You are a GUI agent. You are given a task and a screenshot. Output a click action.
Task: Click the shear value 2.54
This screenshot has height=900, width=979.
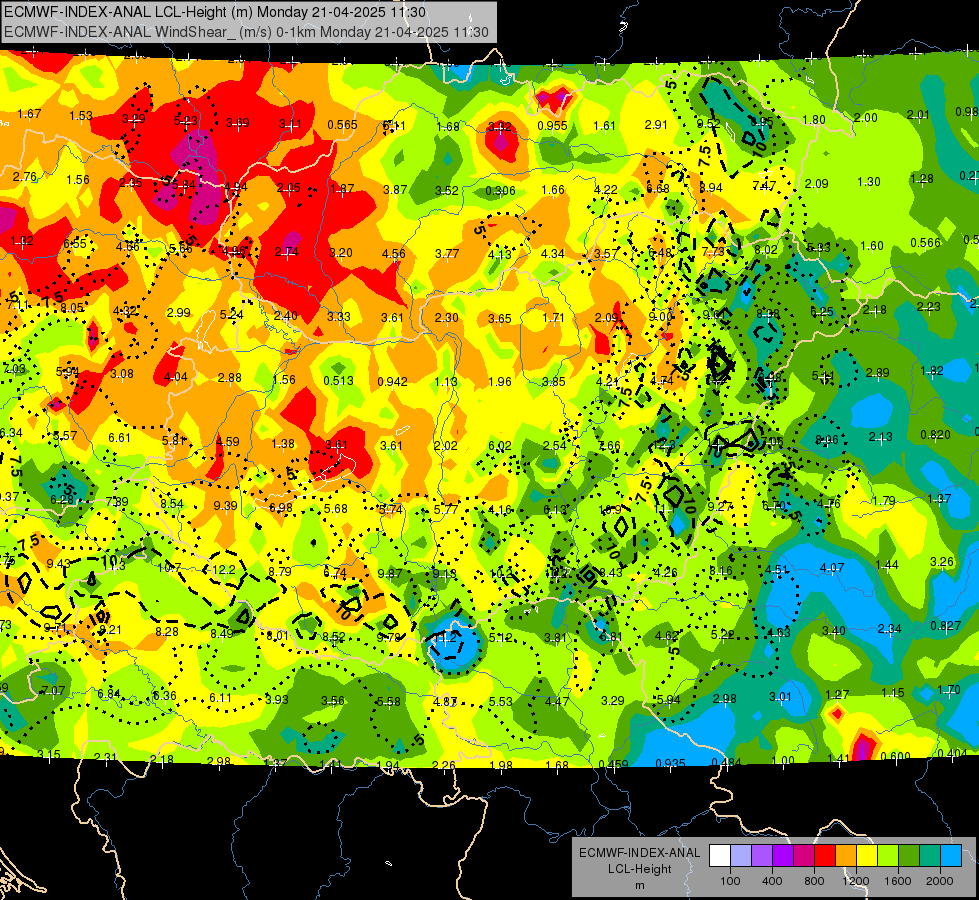554,445
